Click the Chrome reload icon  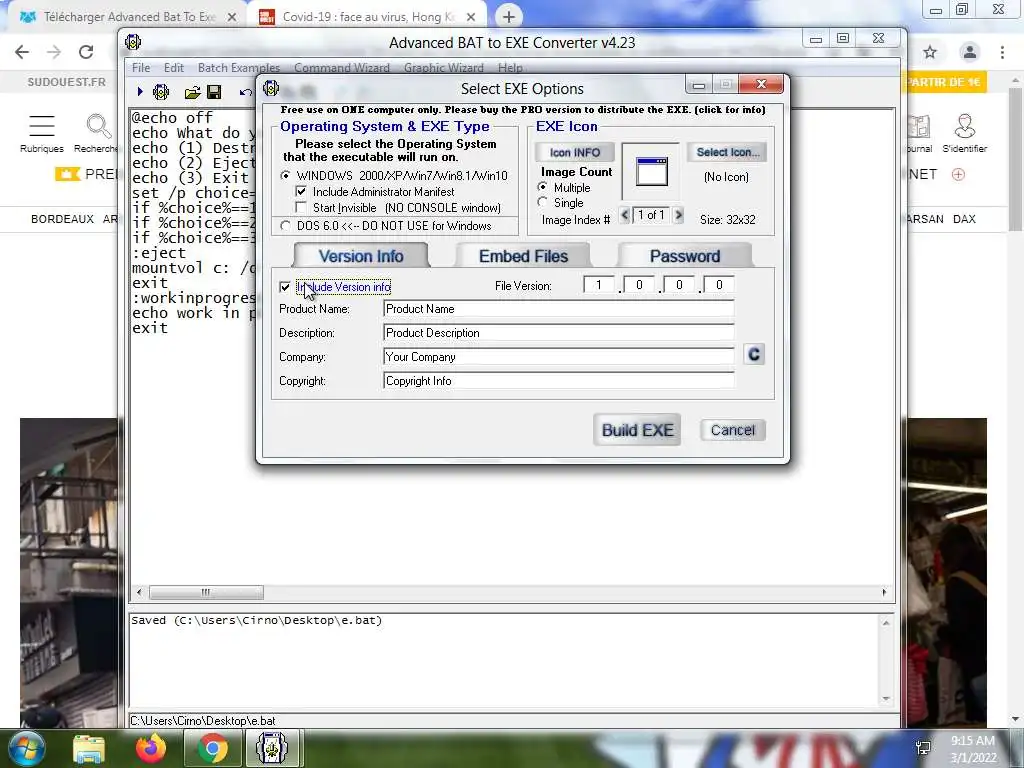pyautogui.click(x=86, y=52)
